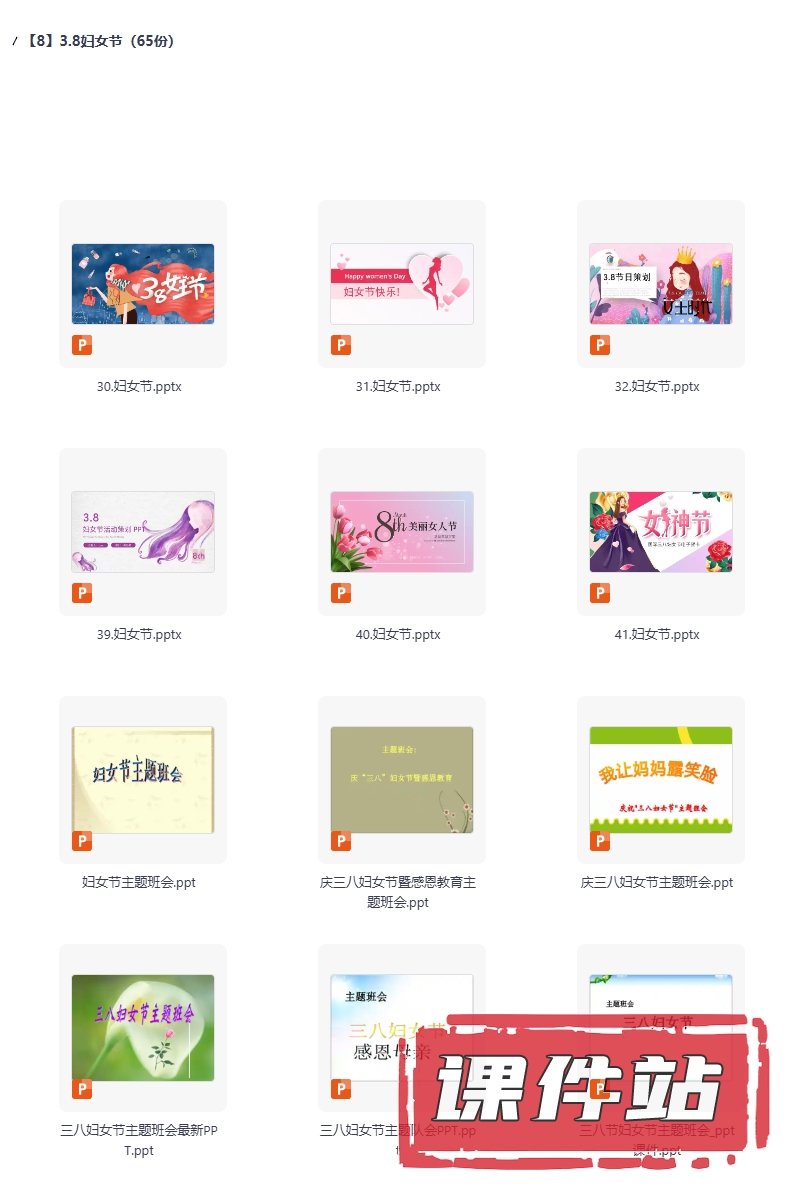Viewport: 800px width, 1200px height.
Task: Click the PowerPoint icon on 30.妇女节.pptx
Action: point(82,346)
